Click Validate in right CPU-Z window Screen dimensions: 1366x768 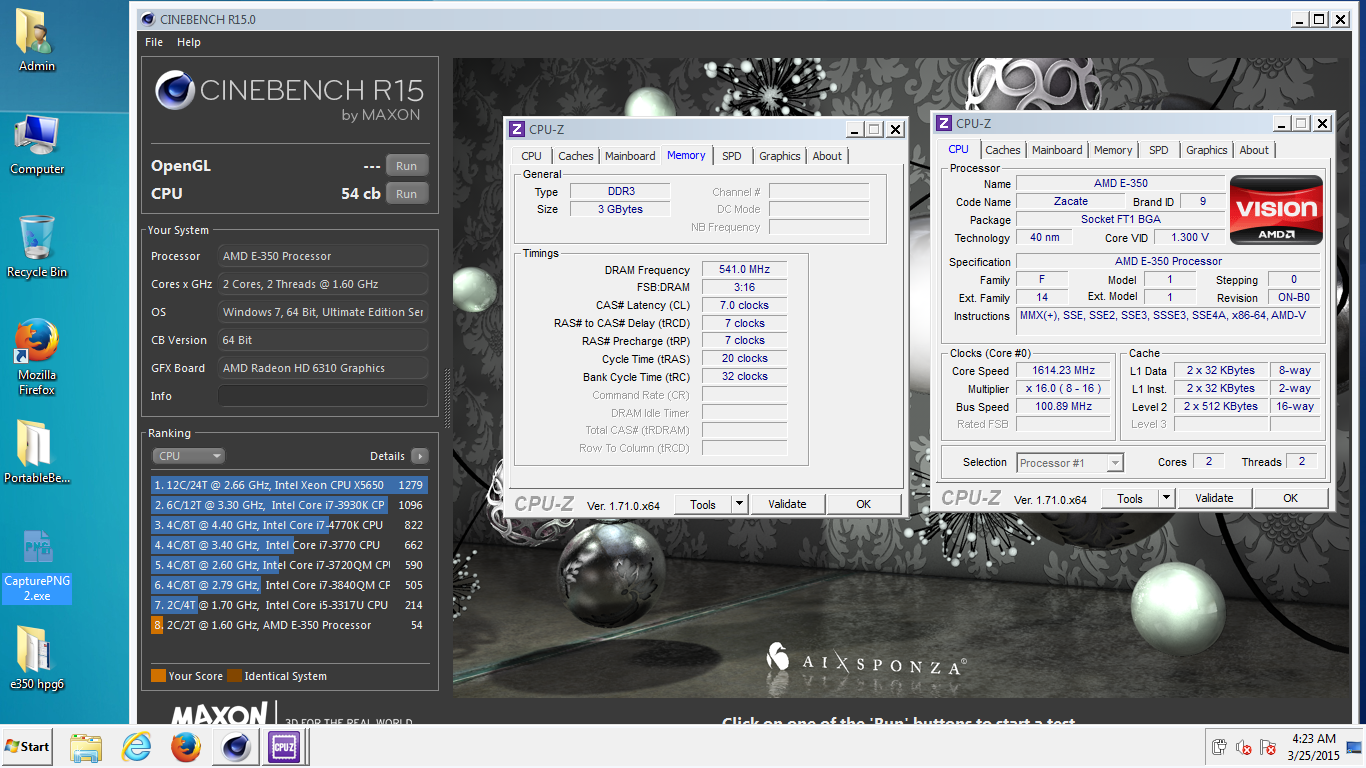1214,499
